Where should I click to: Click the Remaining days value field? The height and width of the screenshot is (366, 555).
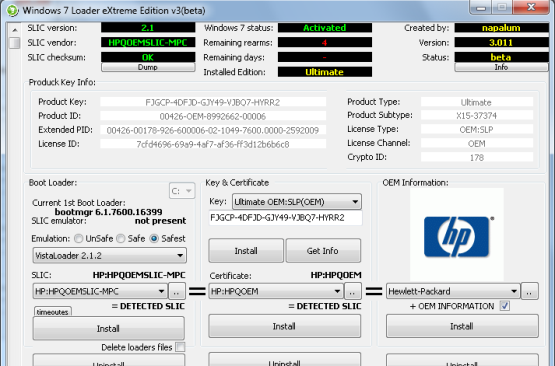tap(325, 57)
